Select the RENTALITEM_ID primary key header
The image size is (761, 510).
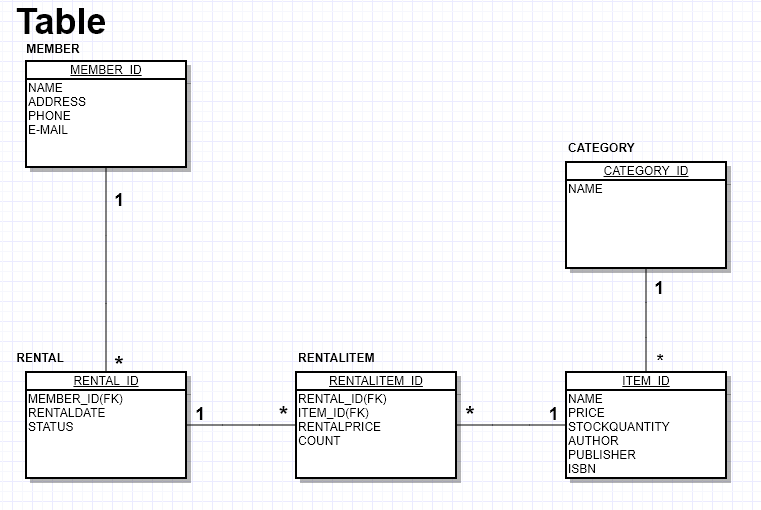(x=376, y=381)
